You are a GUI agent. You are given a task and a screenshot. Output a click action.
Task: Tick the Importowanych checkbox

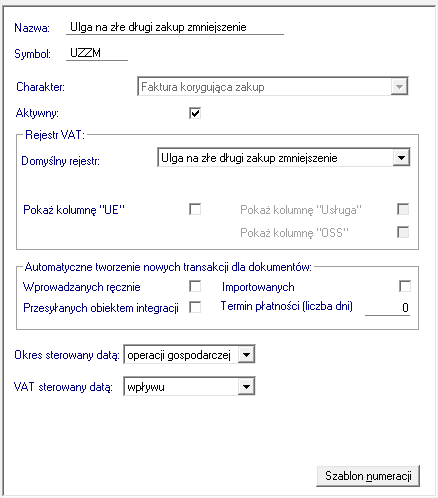[x=405, y=286]
